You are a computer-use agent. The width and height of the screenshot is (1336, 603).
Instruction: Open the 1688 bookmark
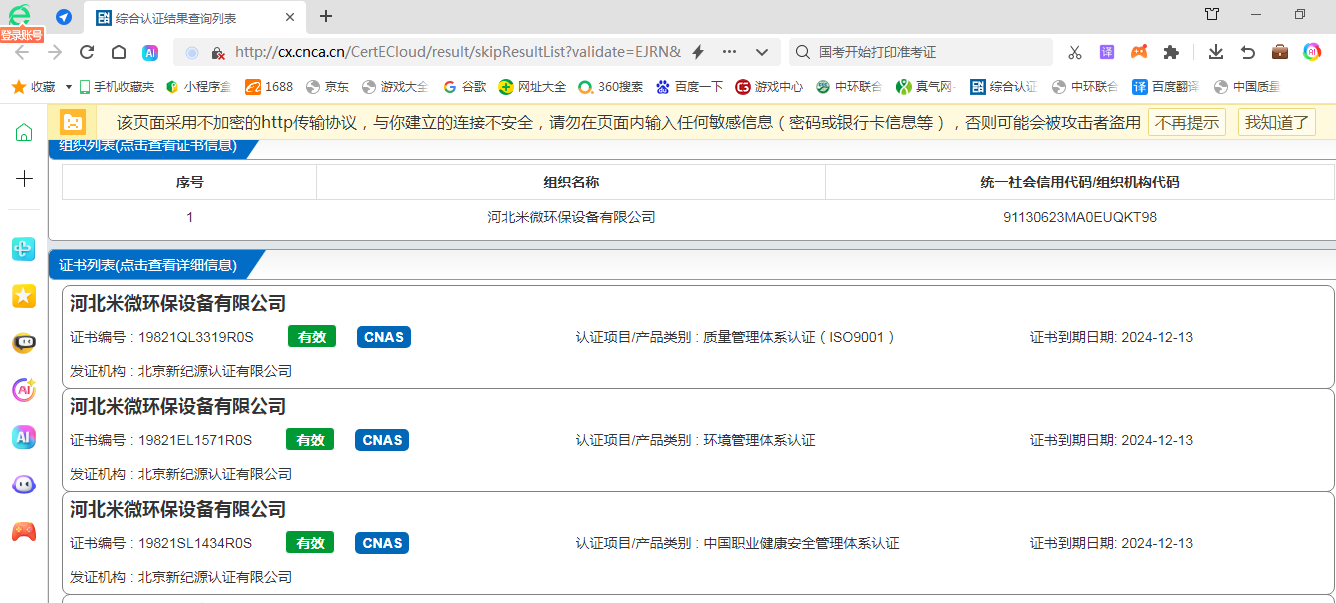click(x=269, y=87)
